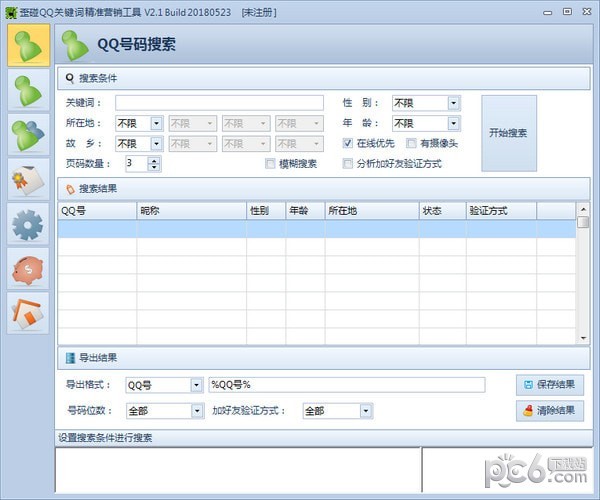Click the 年龄 column header
600x500 pixels.
[x=305, y=210]
